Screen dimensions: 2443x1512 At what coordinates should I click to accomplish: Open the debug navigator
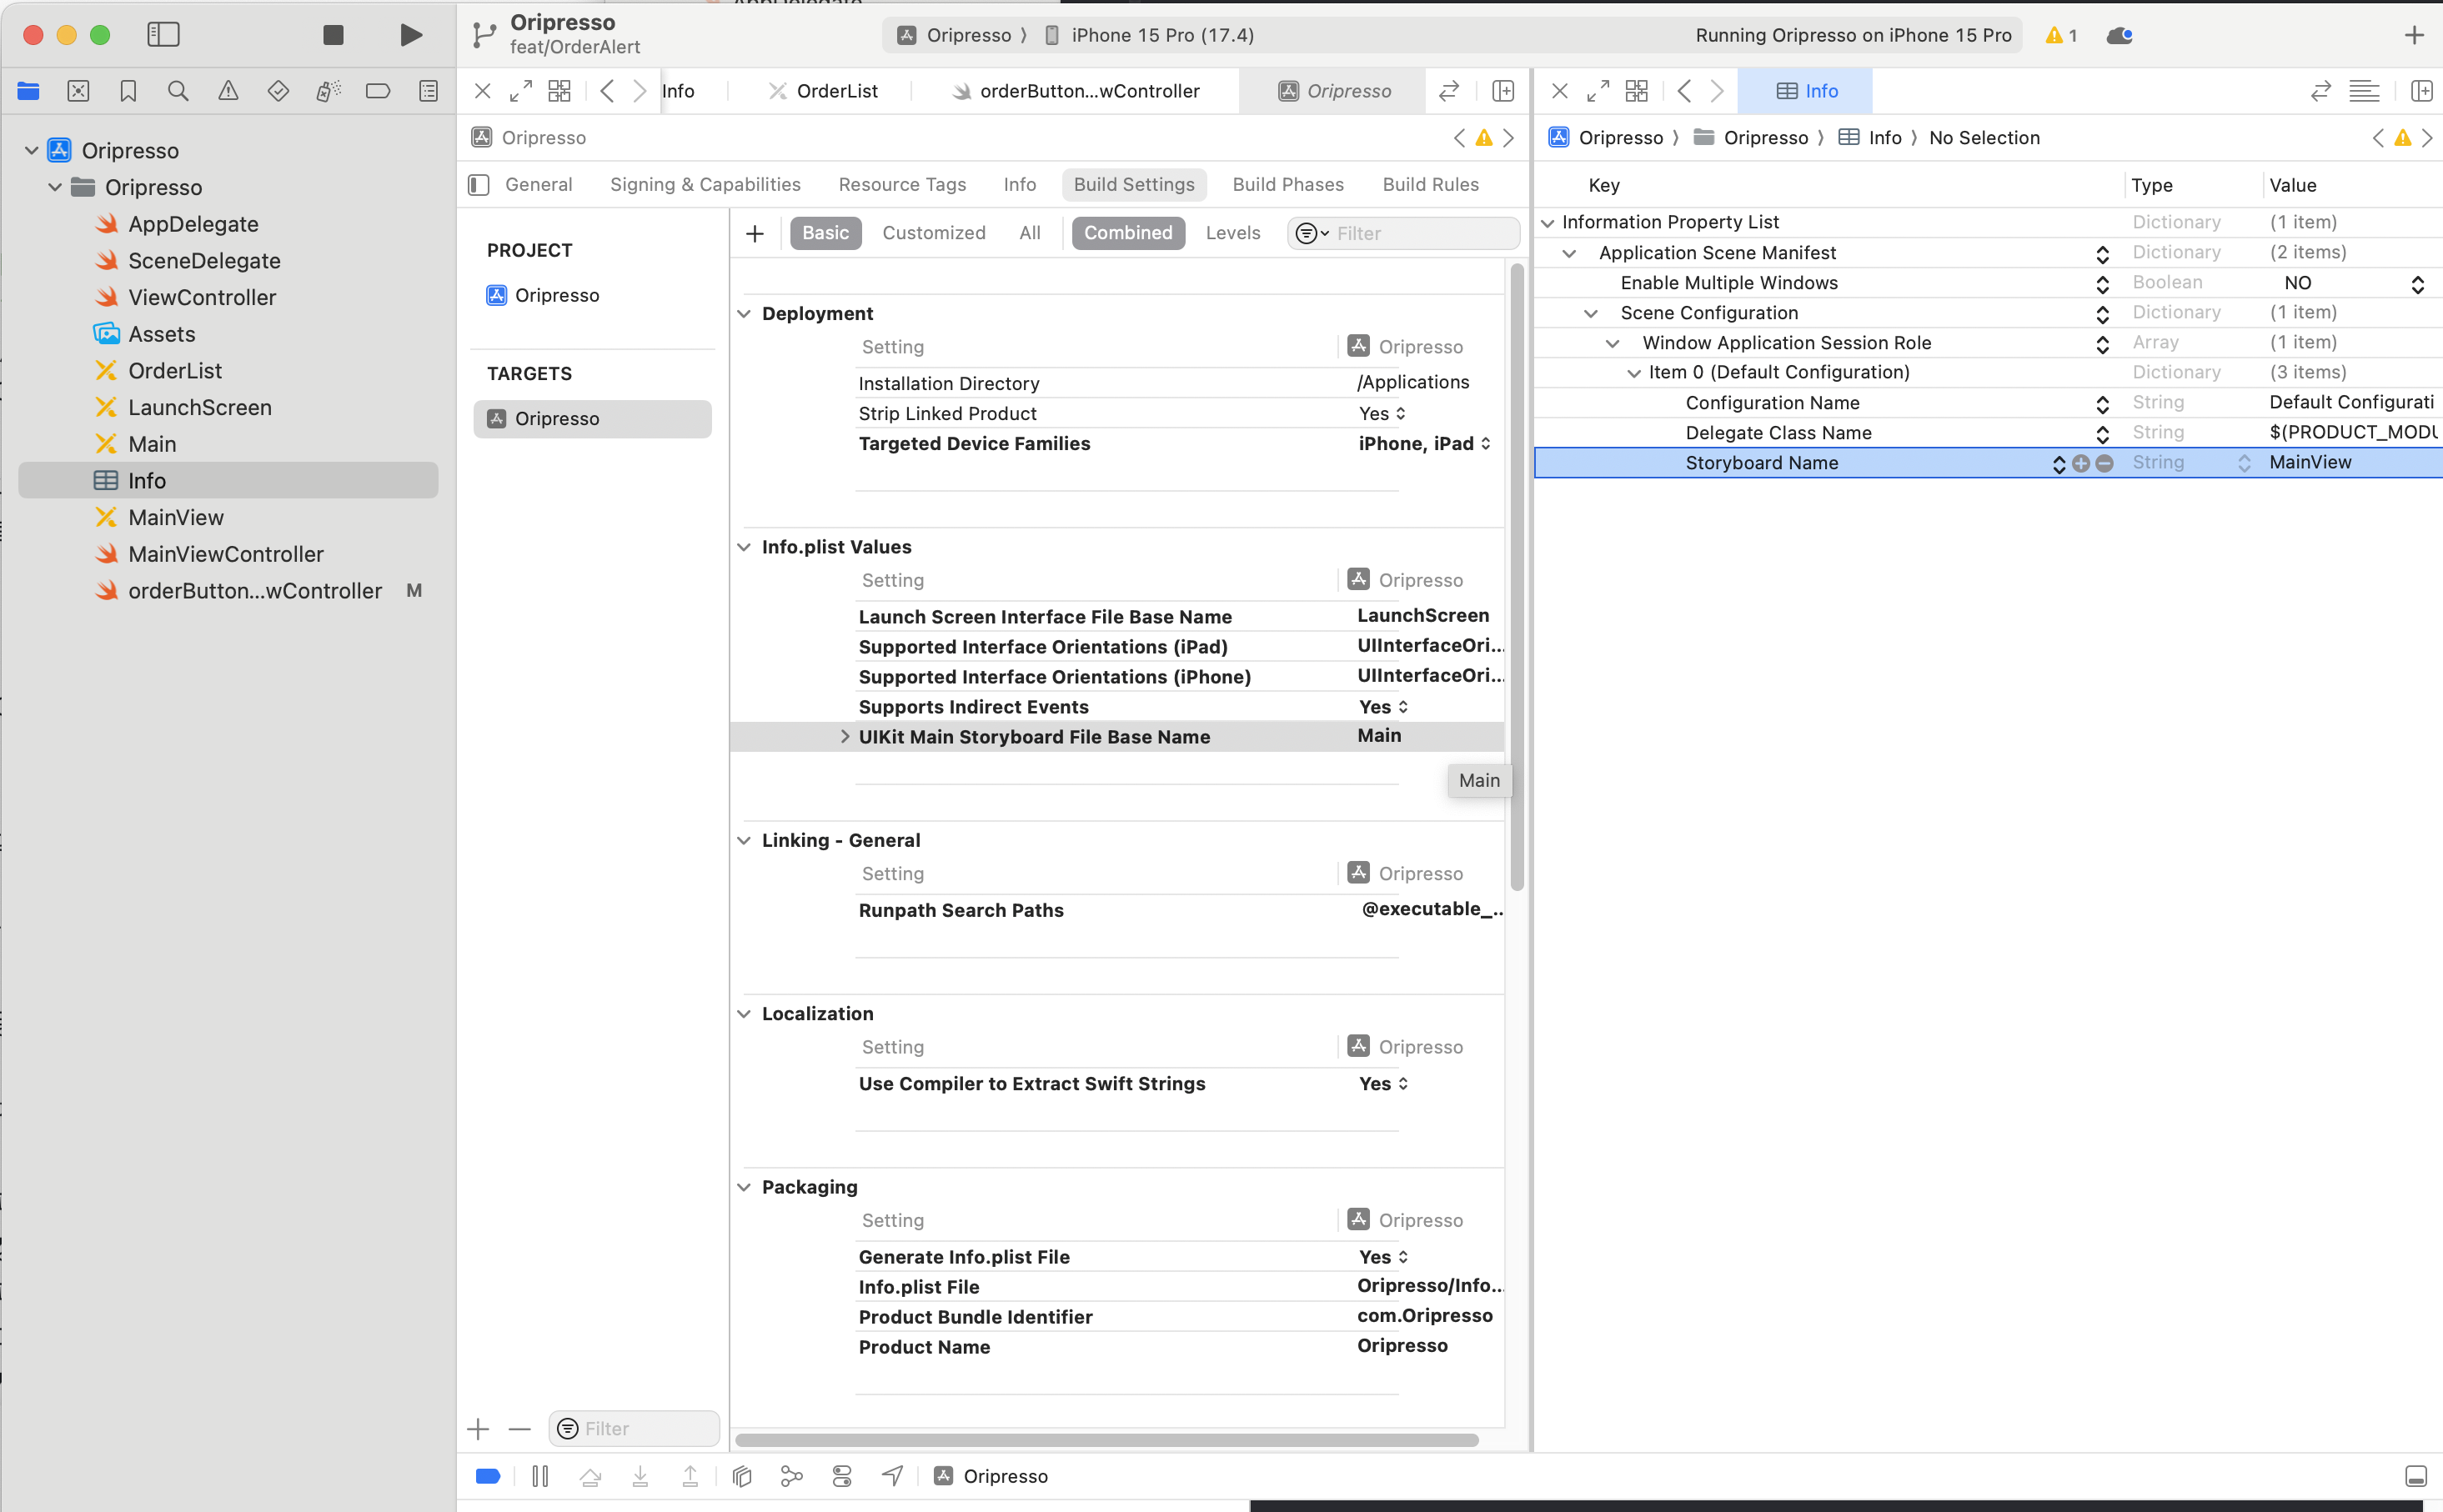point(328,91)
